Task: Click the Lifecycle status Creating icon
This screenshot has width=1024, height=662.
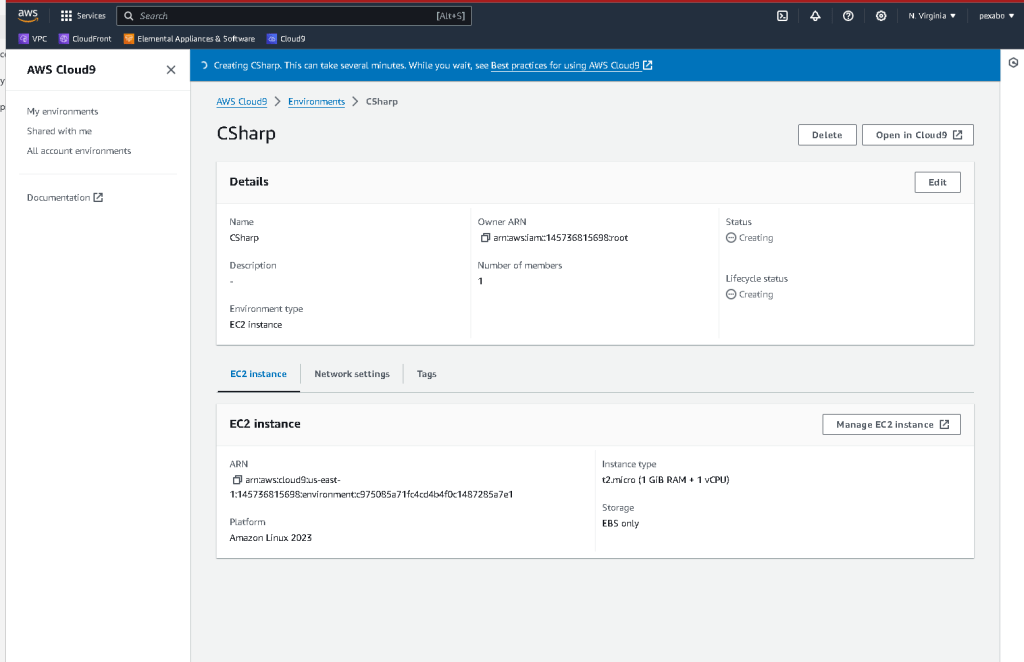Action: pos(731,294)
